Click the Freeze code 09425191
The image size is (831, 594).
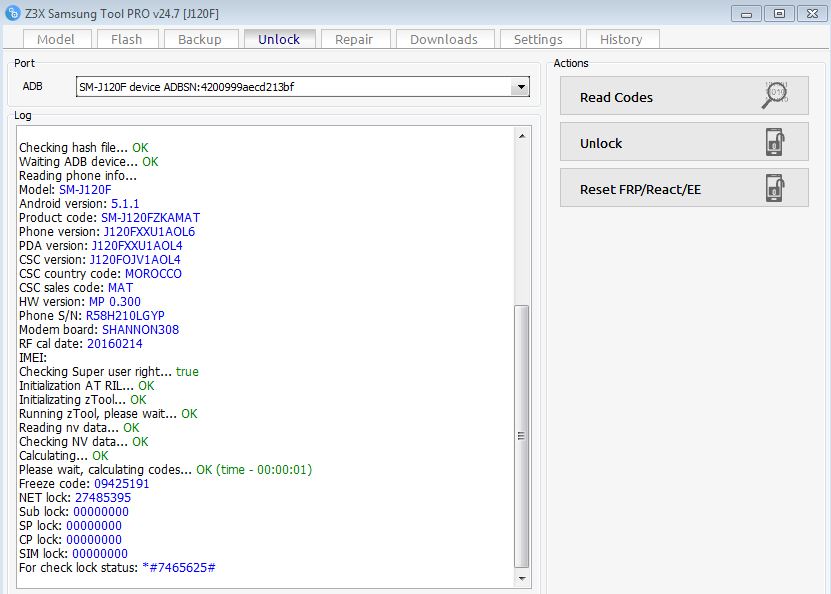click(x=122, y=484)
